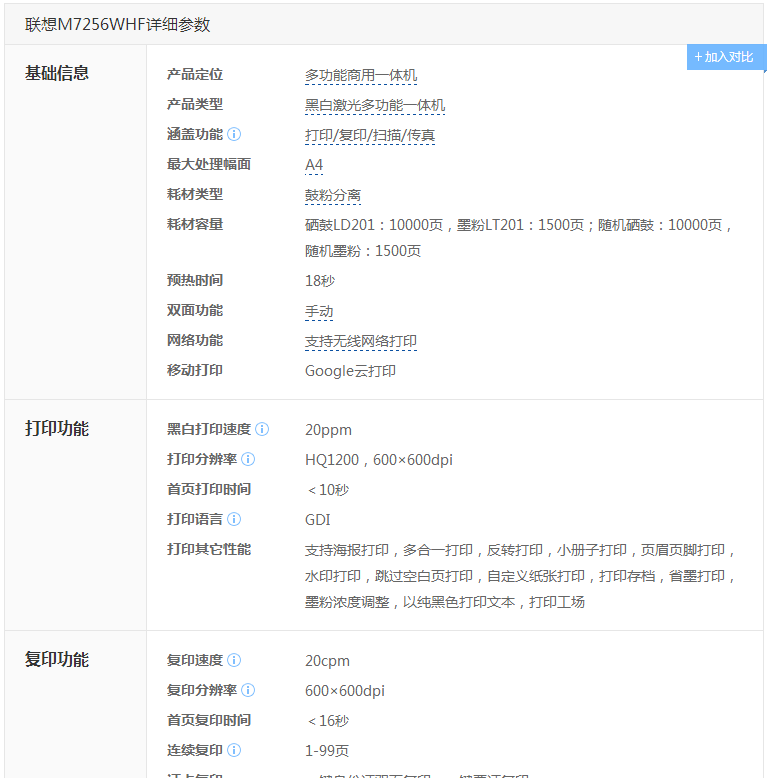Select the 联想M7256WHF详细参数 heading

click(x=118, y=24)
